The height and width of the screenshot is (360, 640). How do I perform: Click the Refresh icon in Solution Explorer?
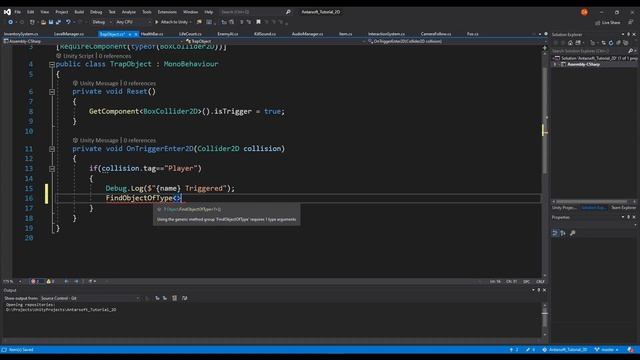tap(611, 43)
